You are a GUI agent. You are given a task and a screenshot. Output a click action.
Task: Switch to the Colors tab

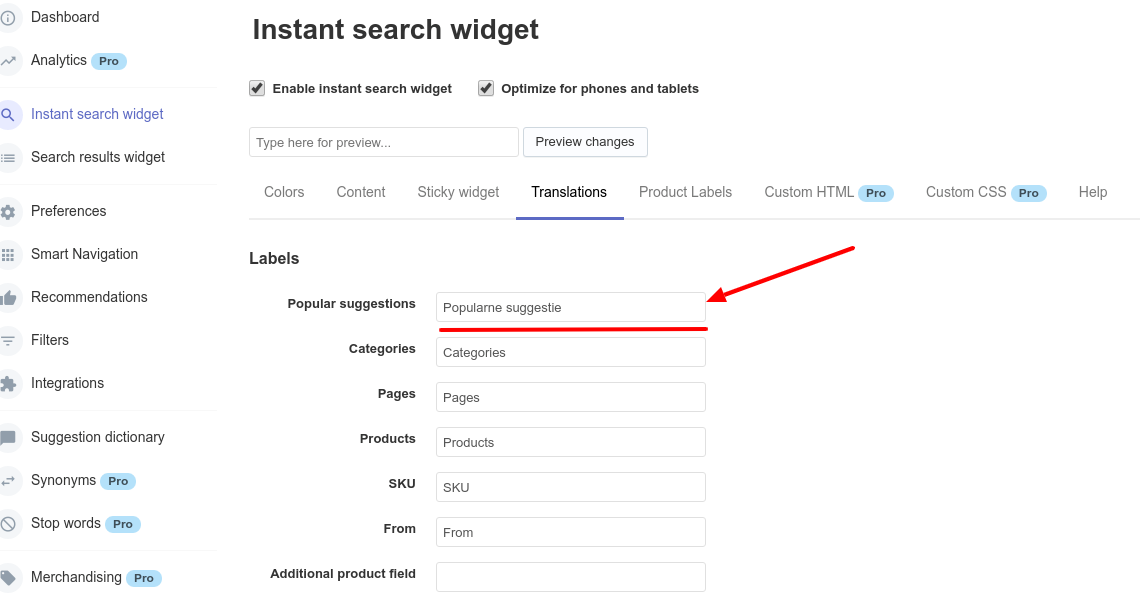[x=283, y=192]
